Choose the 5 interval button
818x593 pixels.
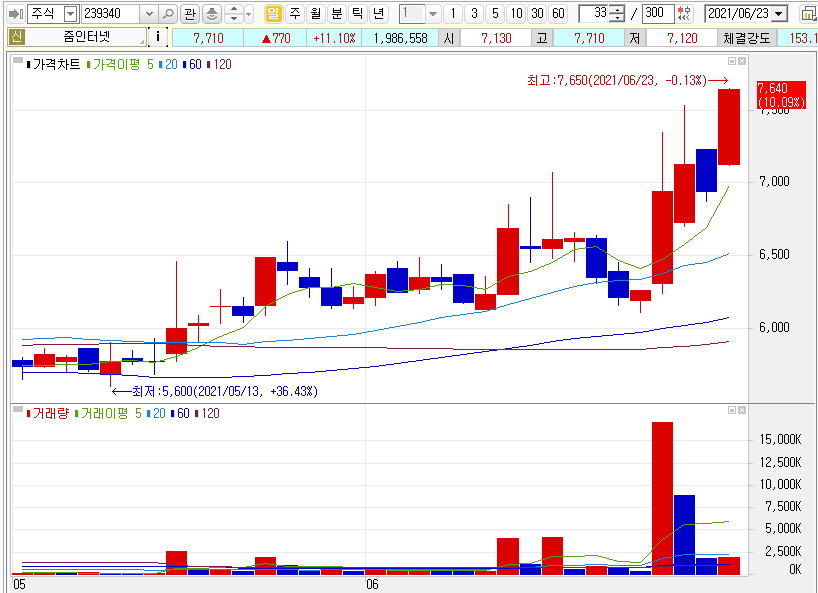tap(495, 14)
